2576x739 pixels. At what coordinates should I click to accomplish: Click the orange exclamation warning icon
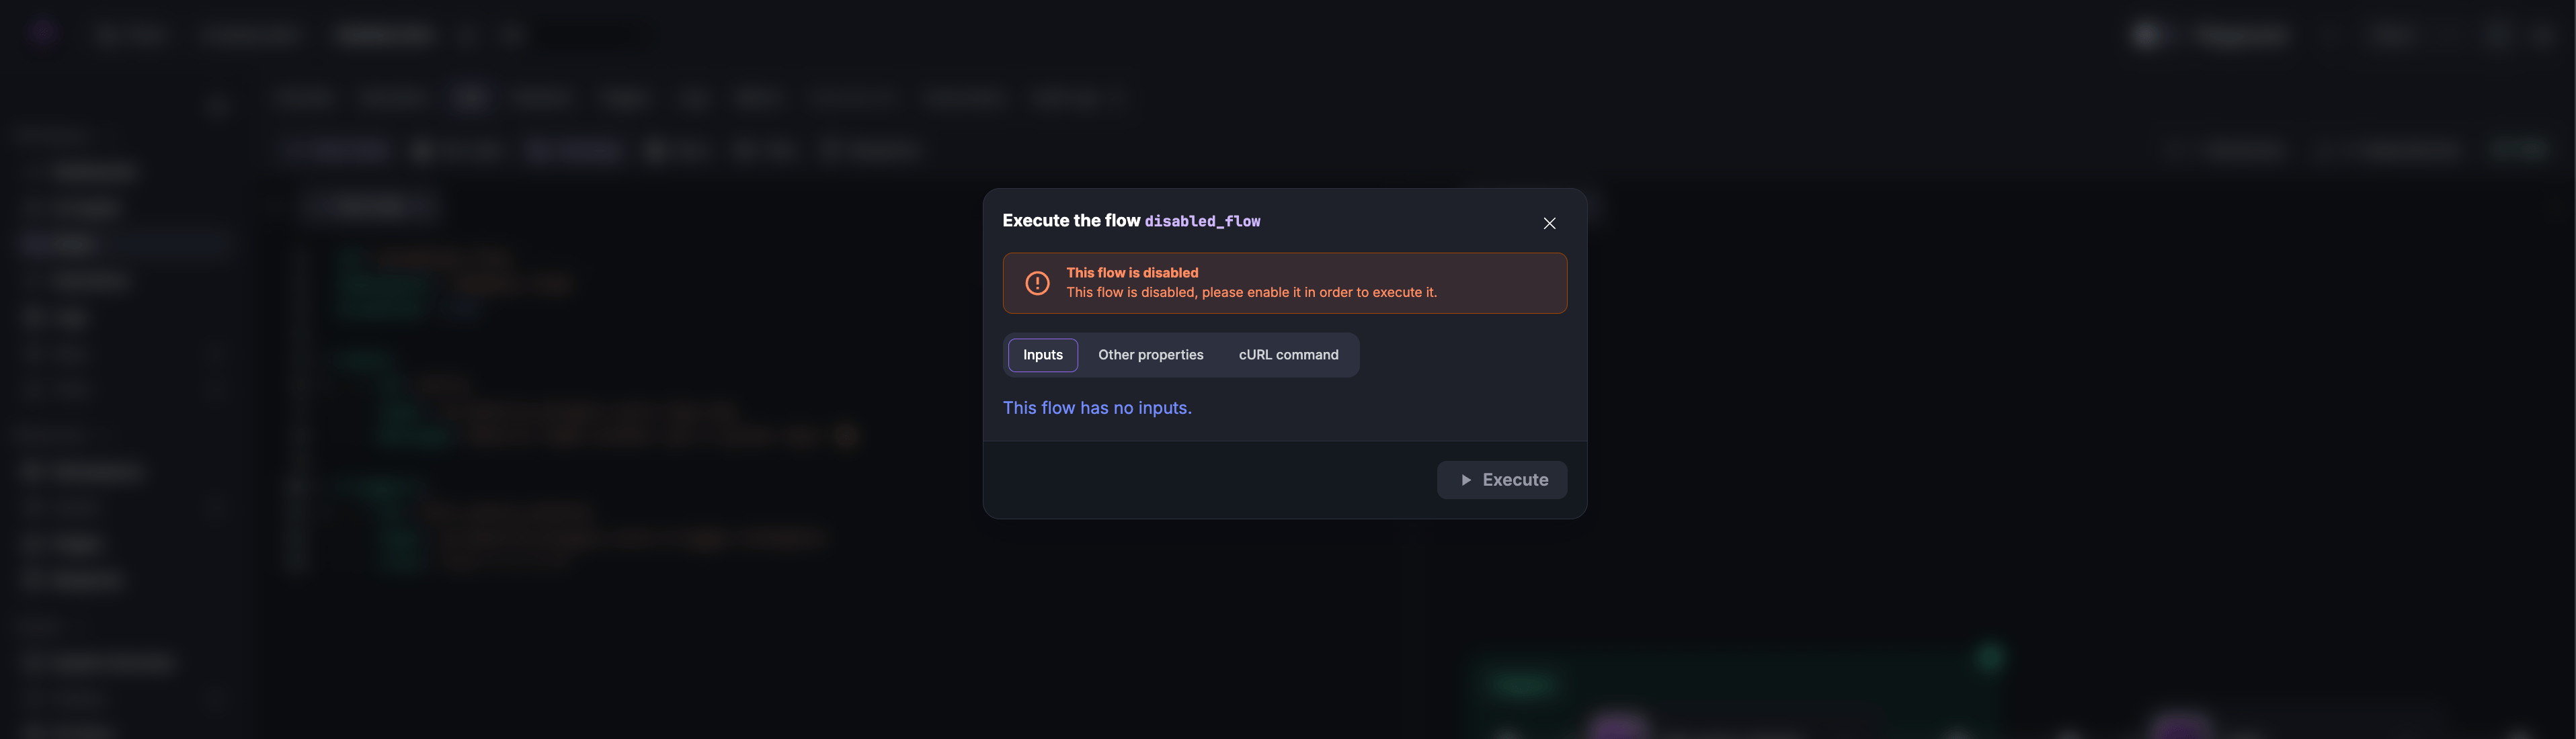[1037, 283]
